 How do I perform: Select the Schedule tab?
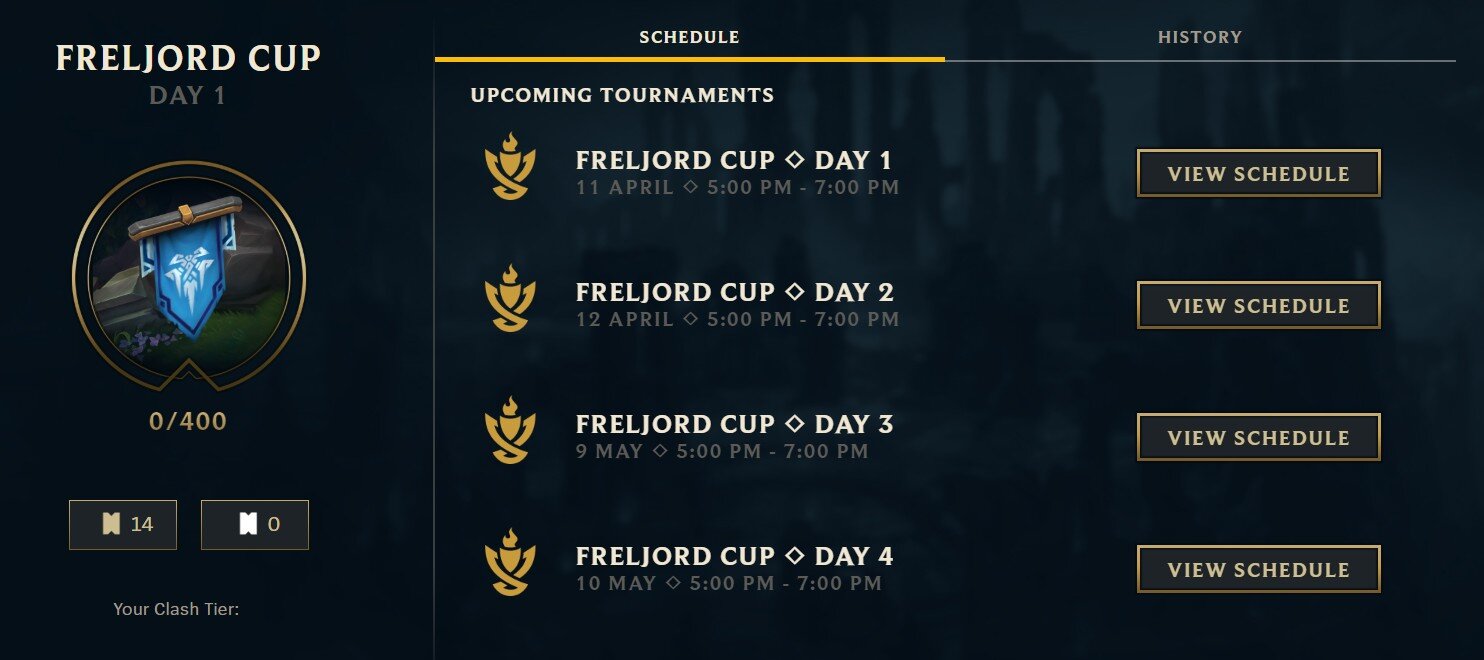tap(689, 38)
